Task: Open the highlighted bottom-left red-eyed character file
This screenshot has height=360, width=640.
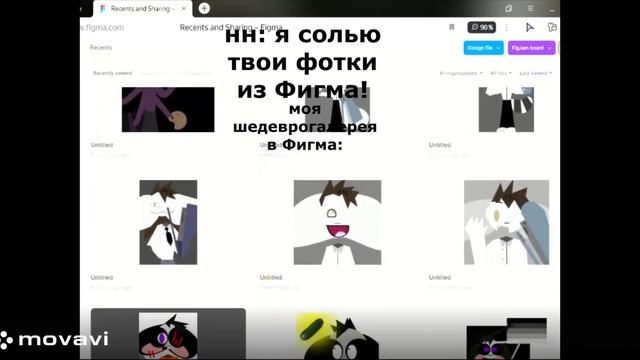Action: tap(168, 335)
